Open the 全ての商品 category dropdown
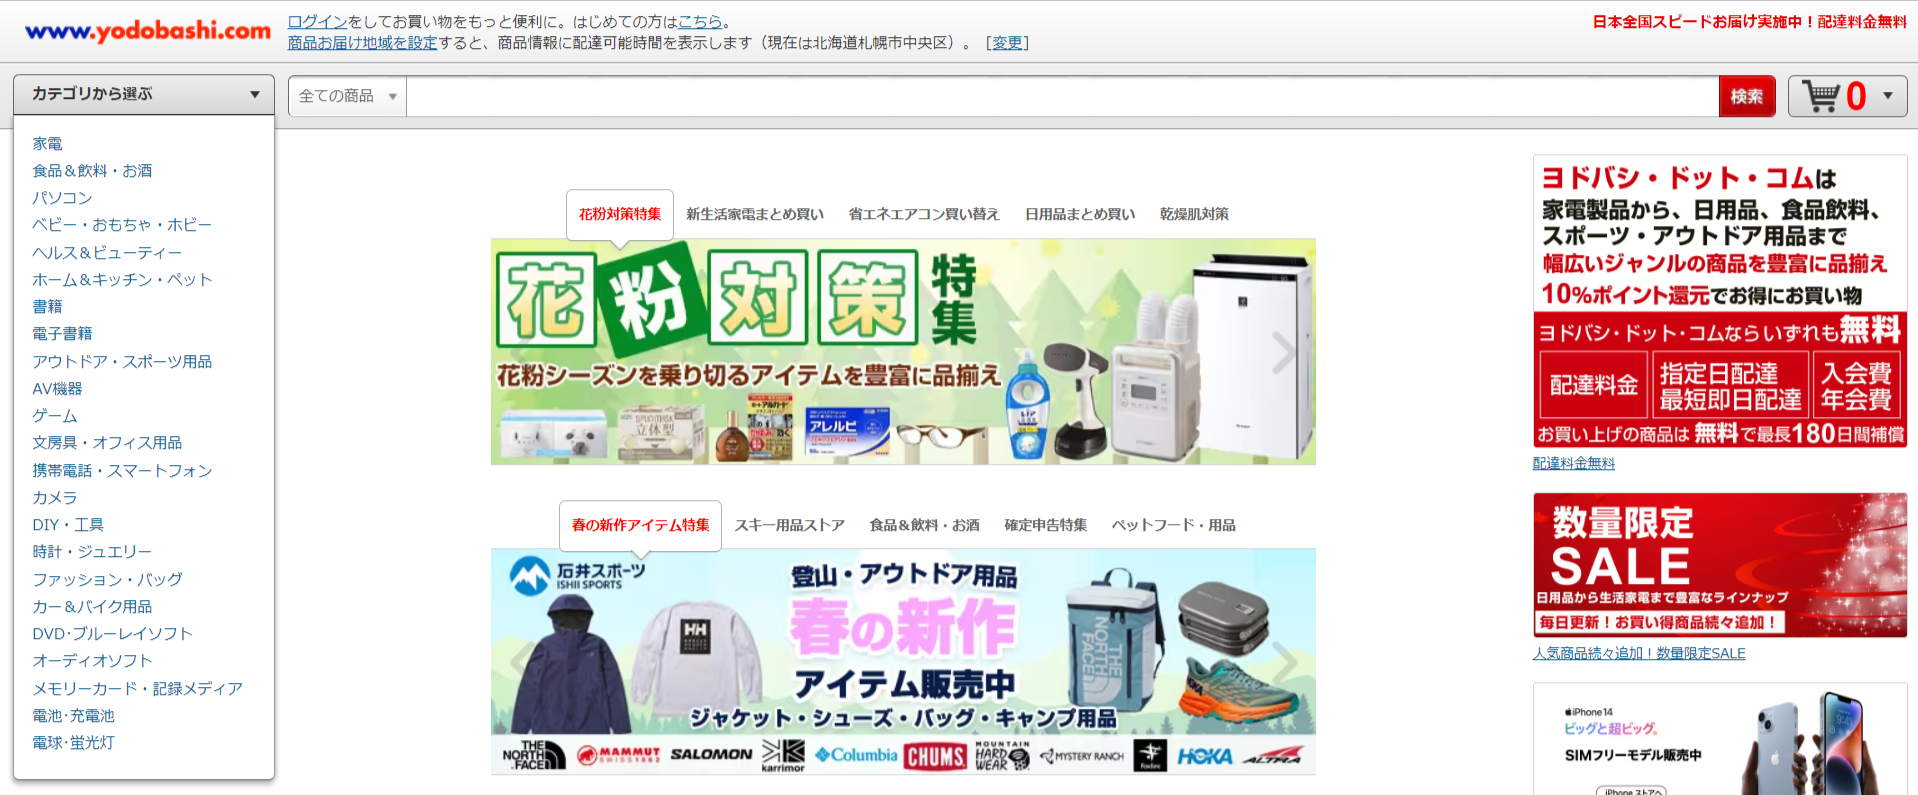The height and width of the screenshot is (795, 1918). pos(347,96)
